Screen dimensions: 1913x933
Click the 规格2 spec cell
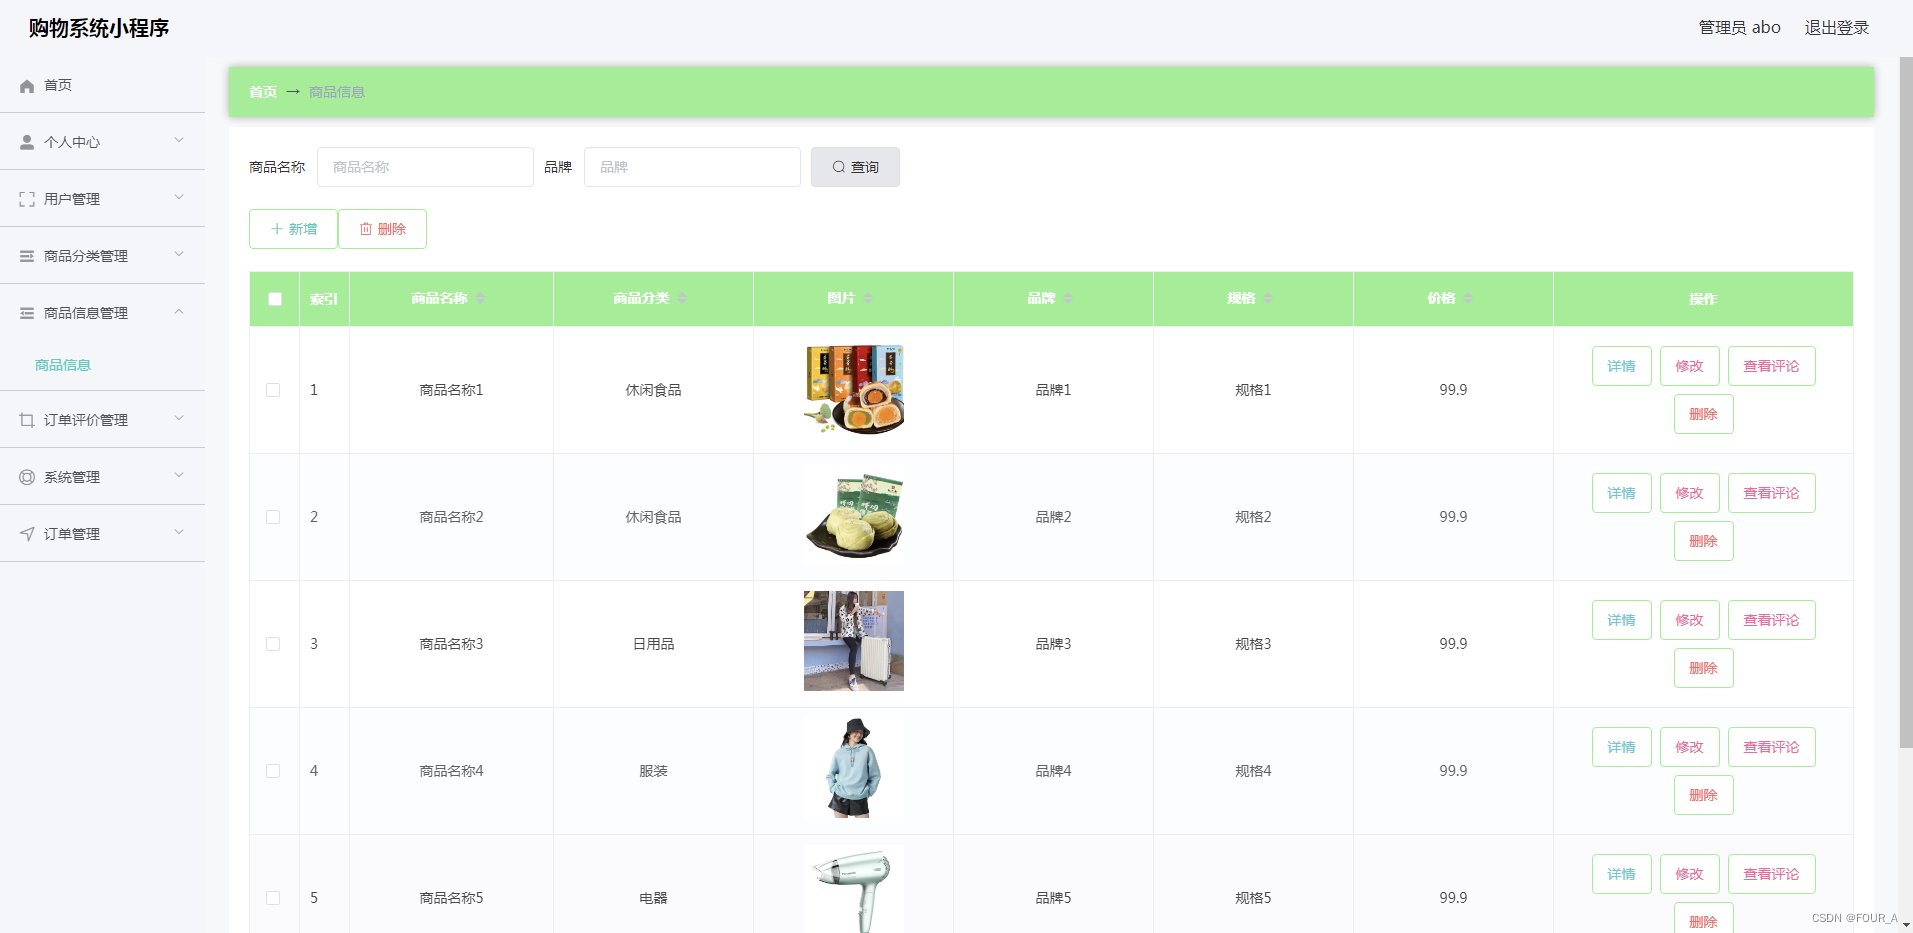tap(1253, 517)
